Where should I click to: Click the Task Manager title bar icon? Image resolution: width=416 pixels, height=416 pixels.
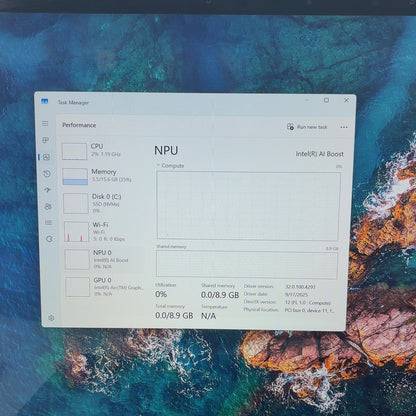tap(45, 101)
